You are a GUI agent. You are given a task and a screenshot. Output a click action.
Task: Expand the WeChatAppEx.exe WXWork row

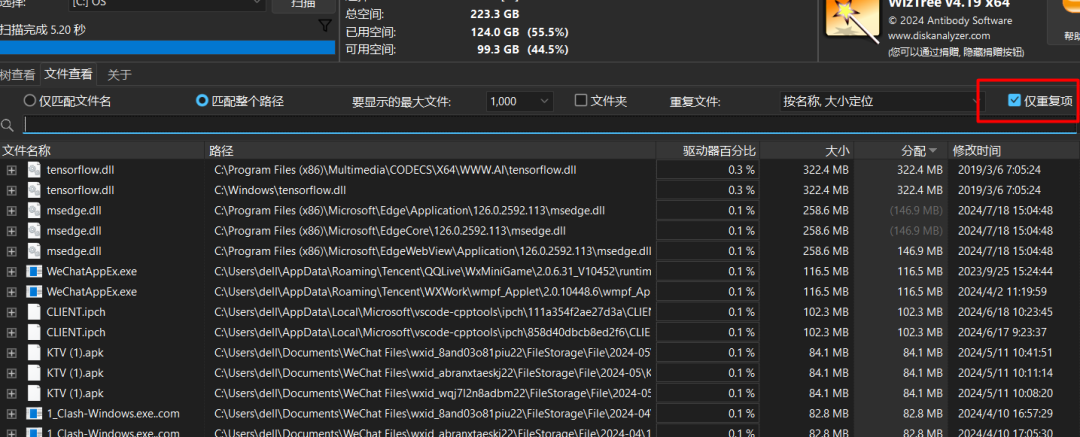click(12, 292)
